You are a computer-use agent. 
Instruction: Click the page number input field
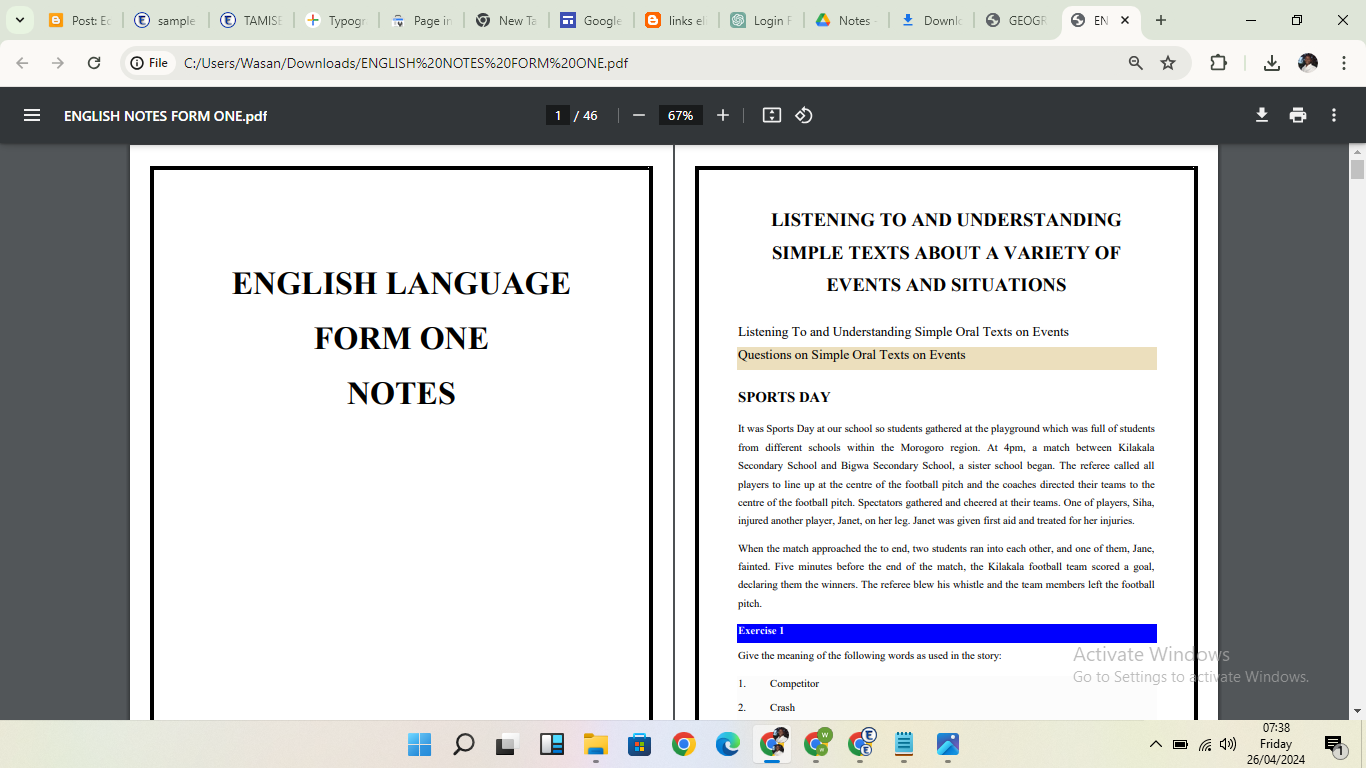[x=558, y=115]
